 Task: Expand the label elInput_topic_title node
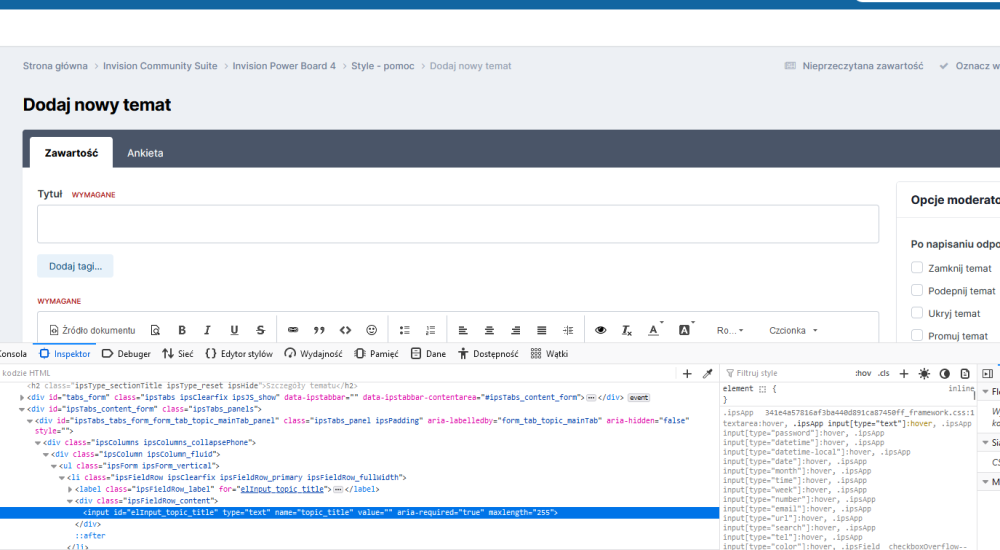(x=70, y=489)
